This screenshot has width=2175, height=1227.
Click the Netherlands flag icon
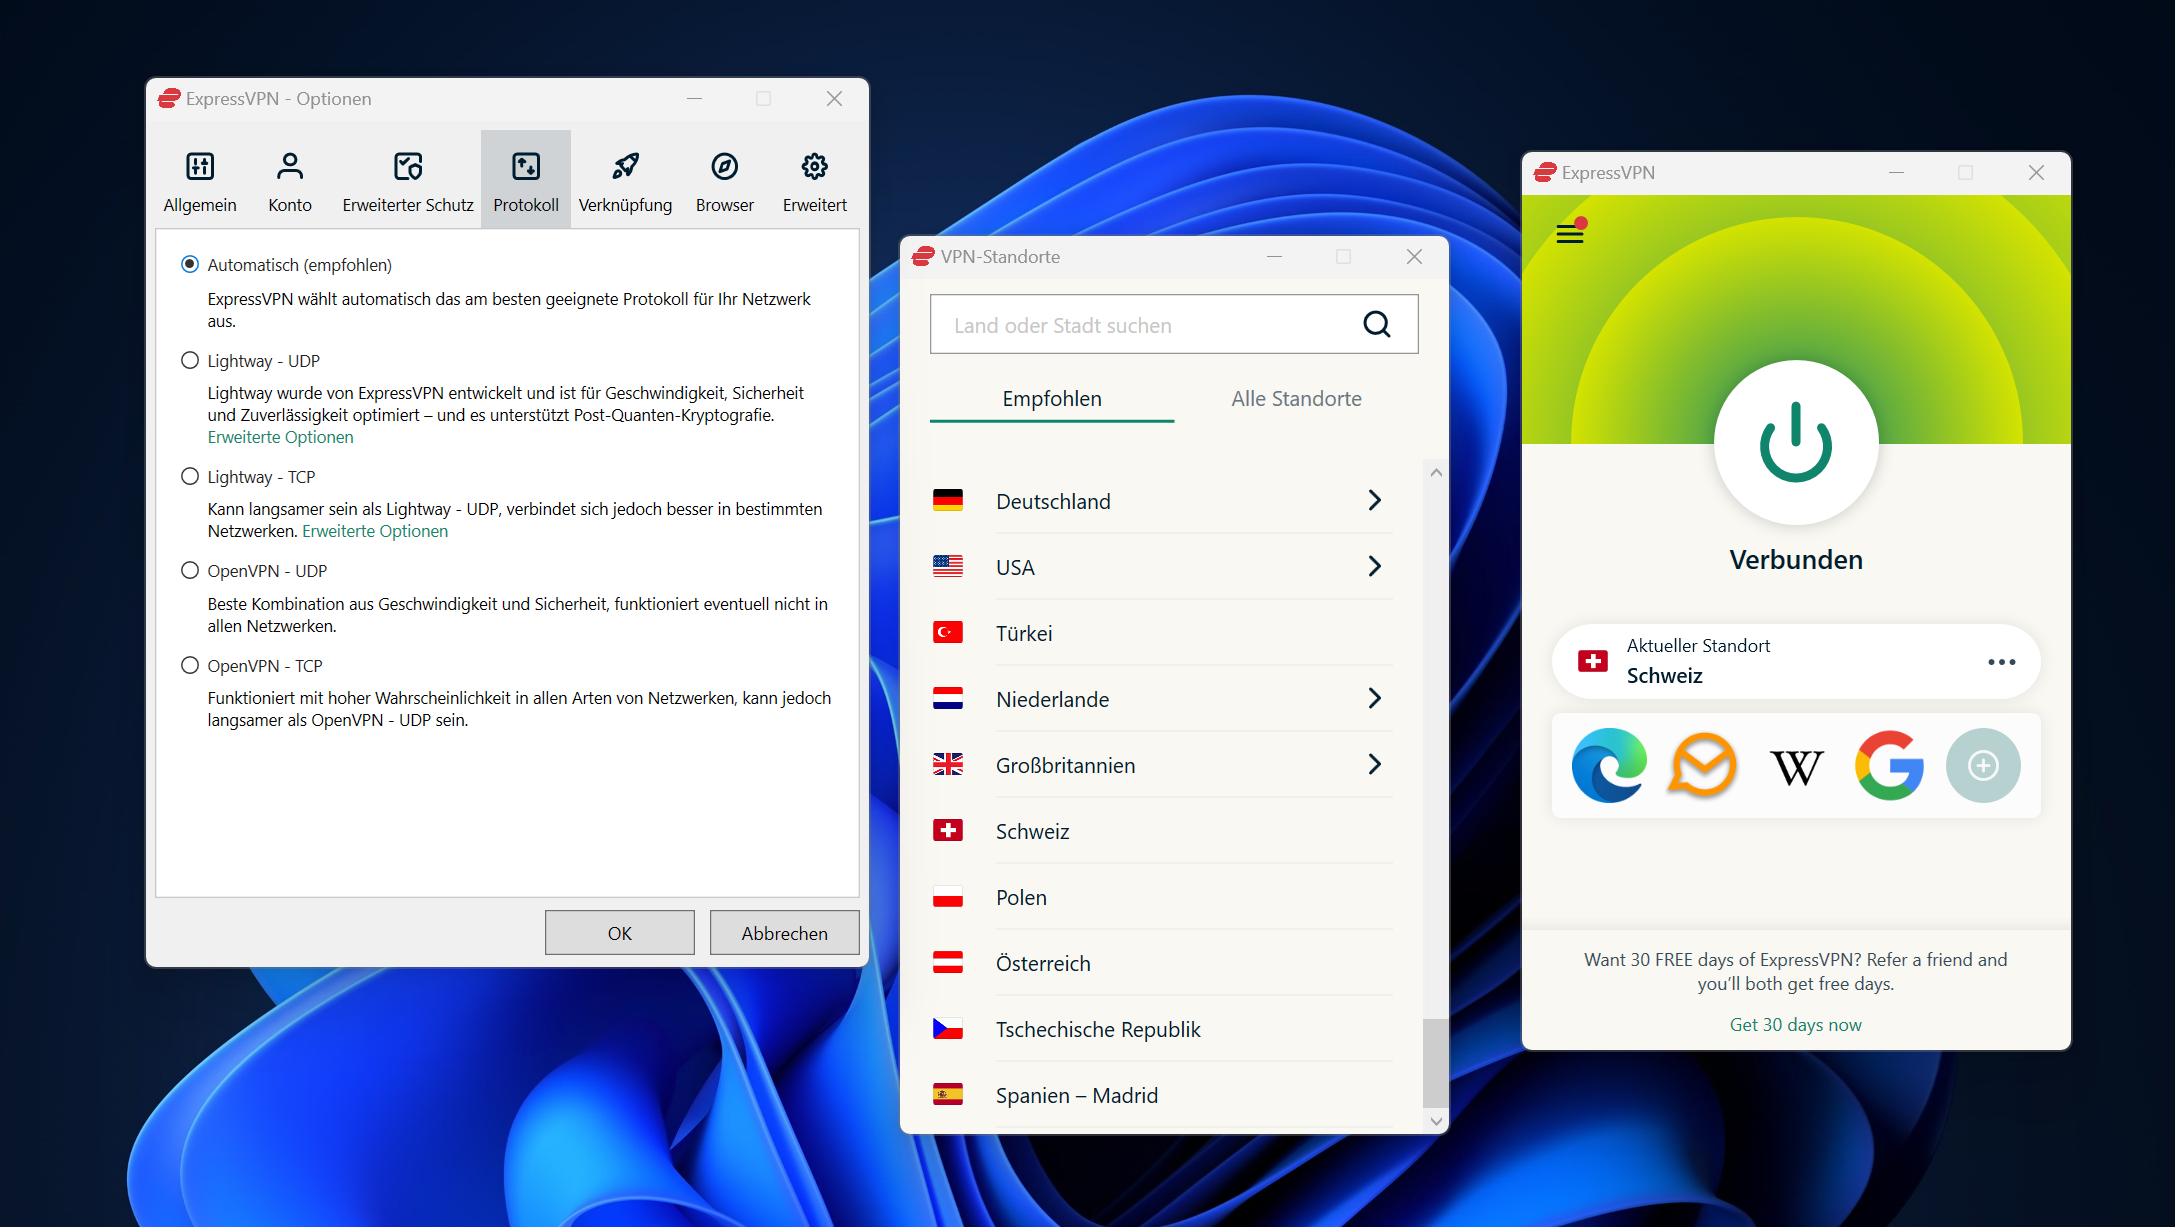(x=948, y=698)
